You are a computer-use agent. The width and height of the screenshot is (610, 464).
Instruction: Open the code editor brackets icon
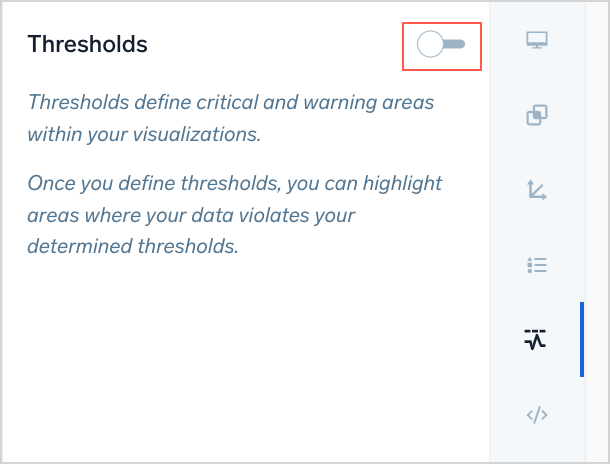tap(537, 414)
